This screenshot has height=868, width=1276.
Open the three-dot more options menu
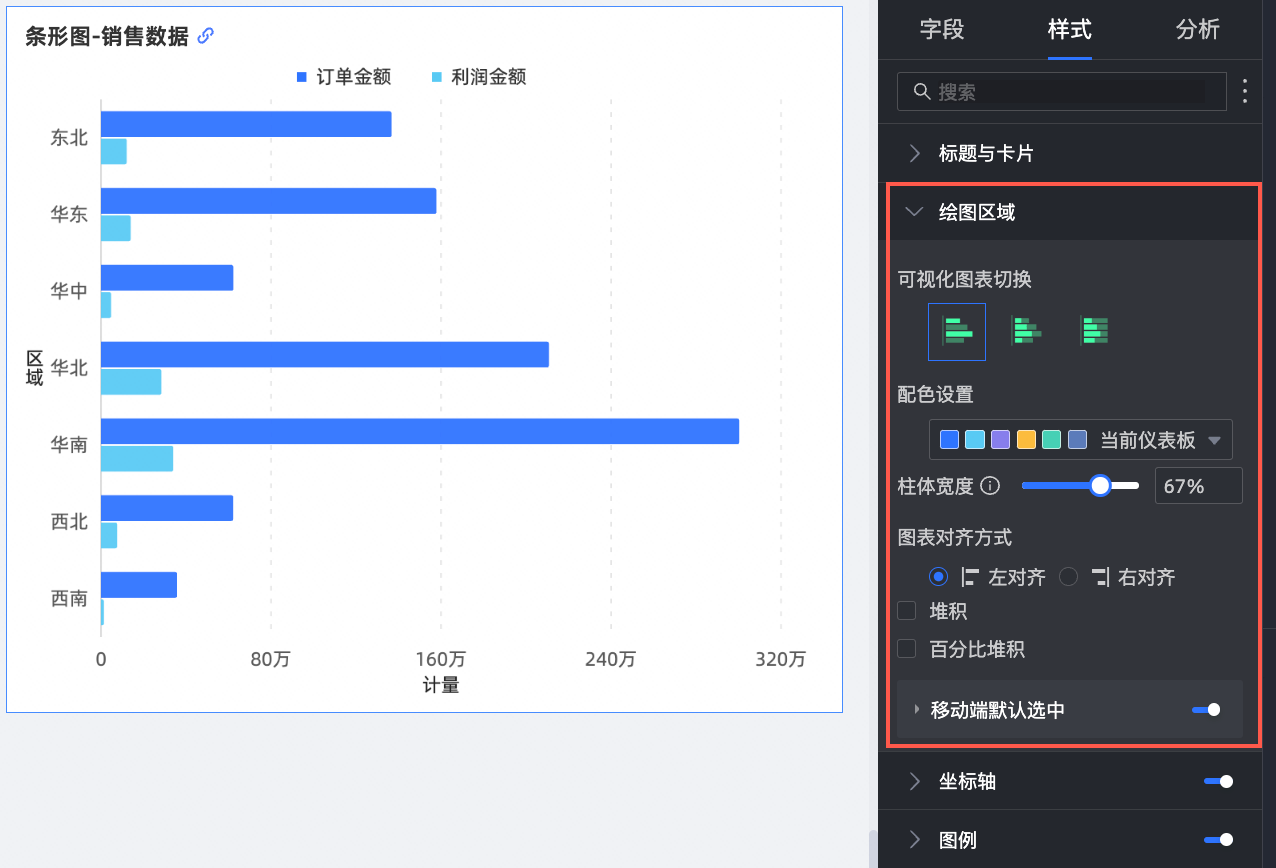pos(1245,91)
